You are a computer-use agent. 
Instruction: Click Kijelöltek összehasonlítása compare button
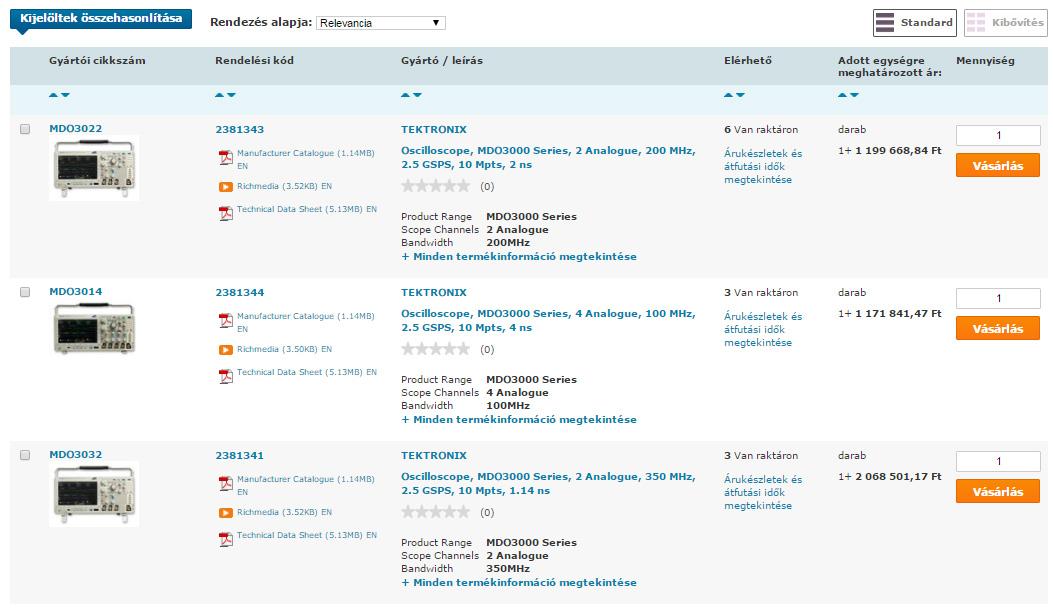point(101,19)
